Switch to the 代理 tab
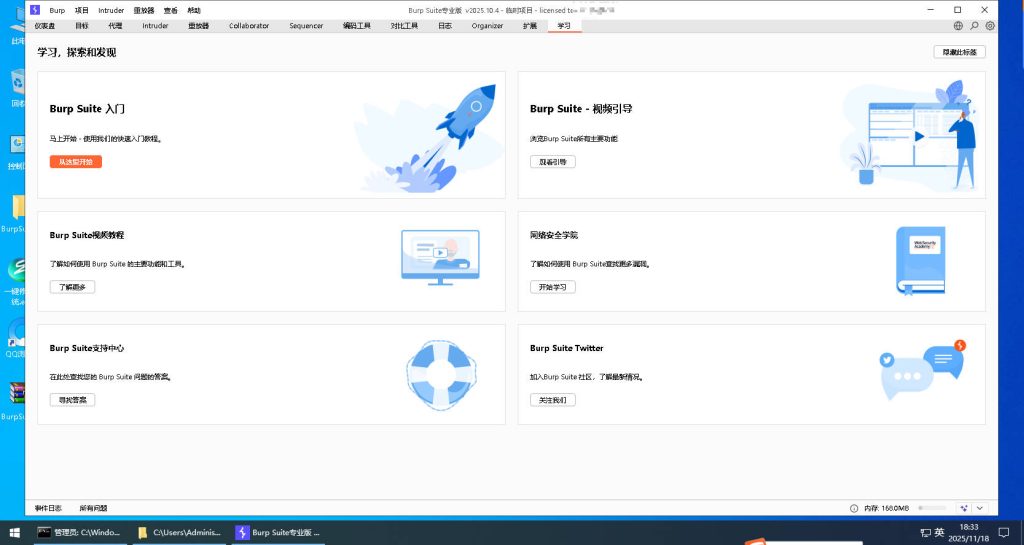The height and width of the screenshot is (545, 1024). click(115, 26)
